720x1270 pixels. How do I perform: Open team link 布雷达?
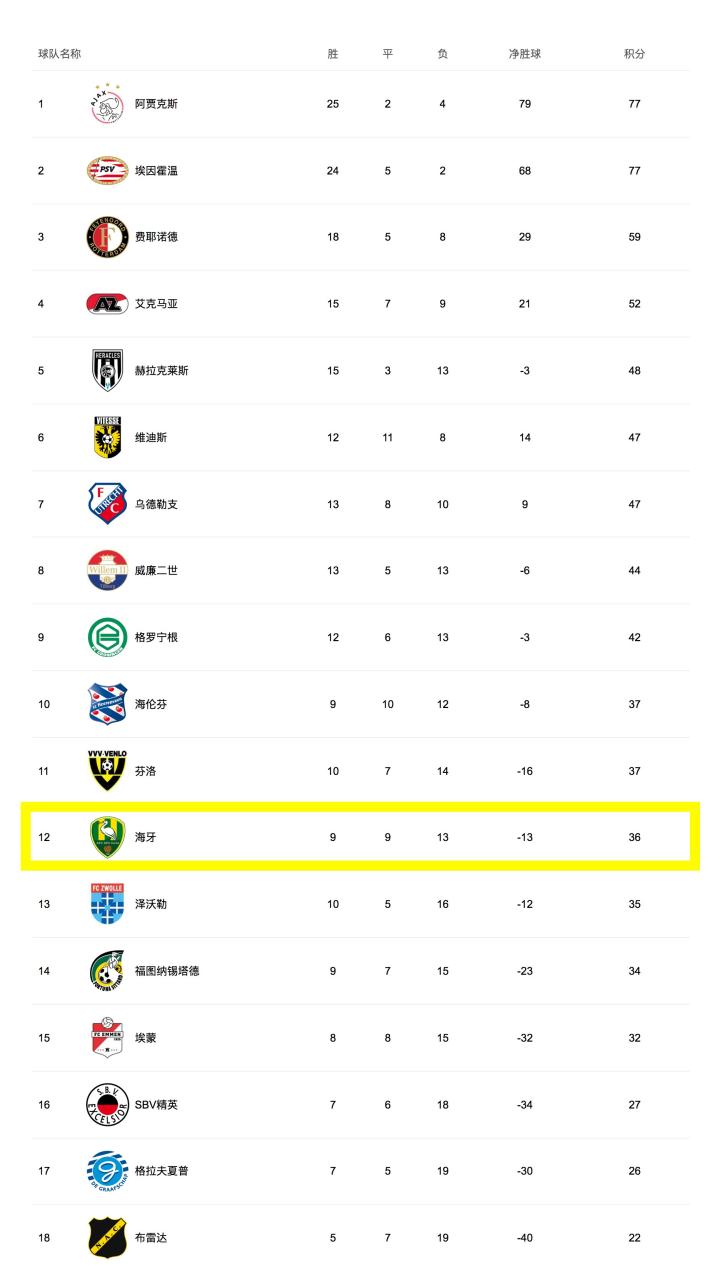point(151,1238)
